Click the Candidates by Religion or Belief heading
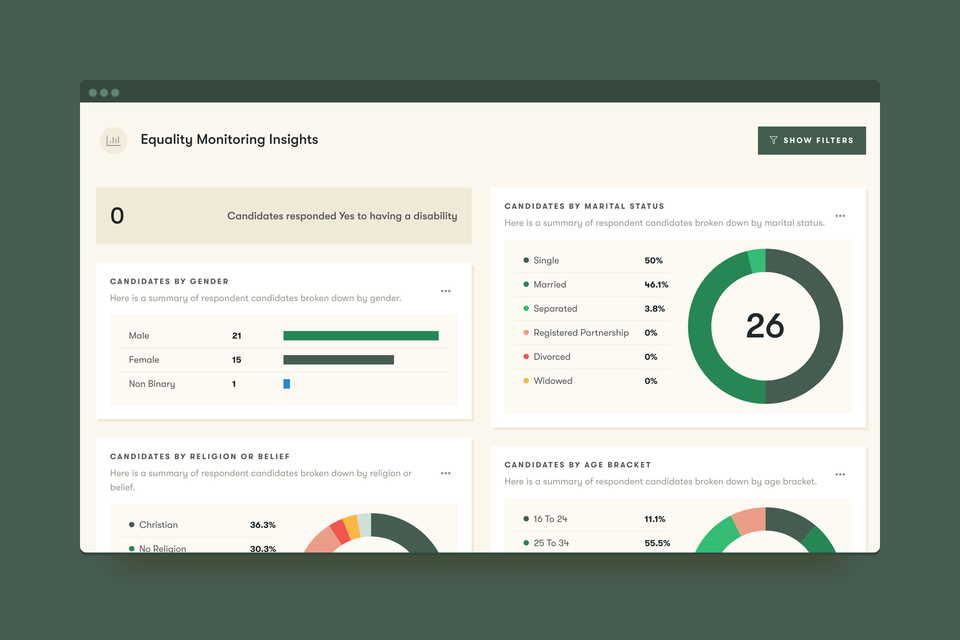Viewport: 960px width, 640px height. [x=200, y=456]
